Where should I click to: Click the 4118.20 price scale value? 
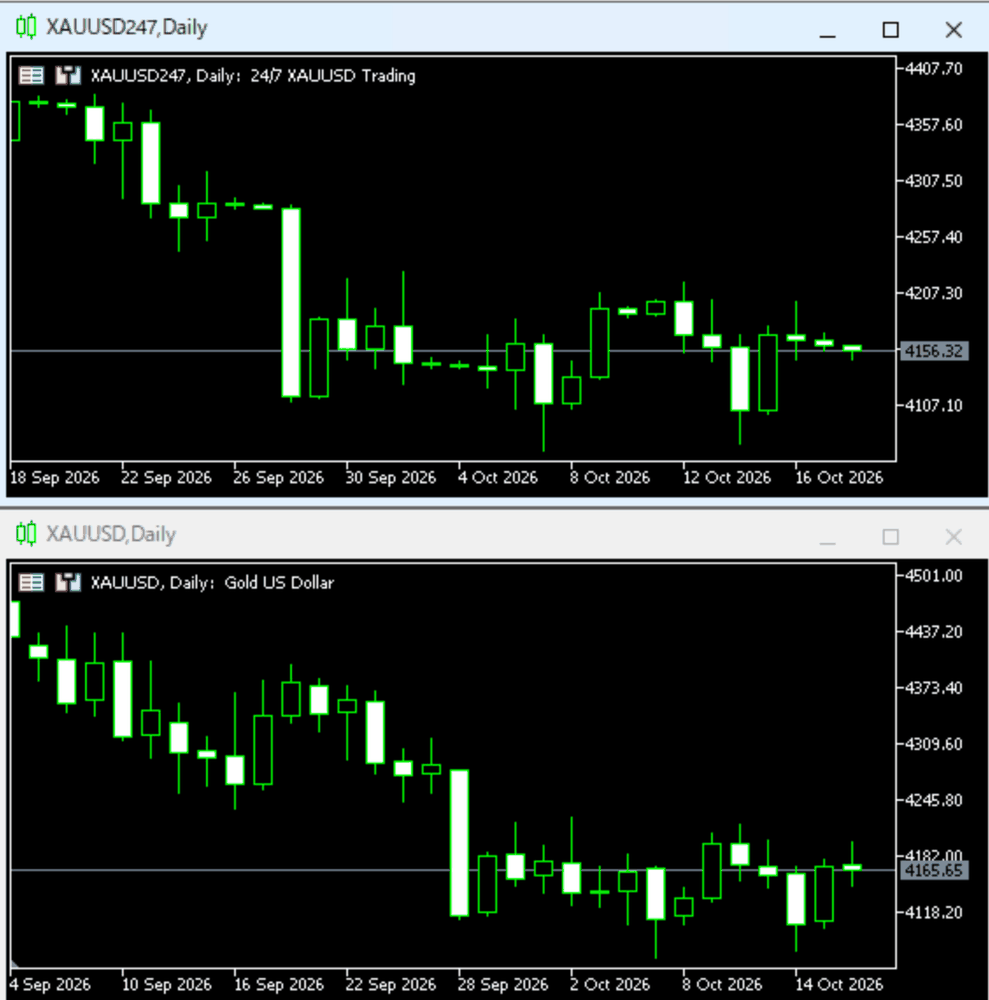tap(934, 913)
